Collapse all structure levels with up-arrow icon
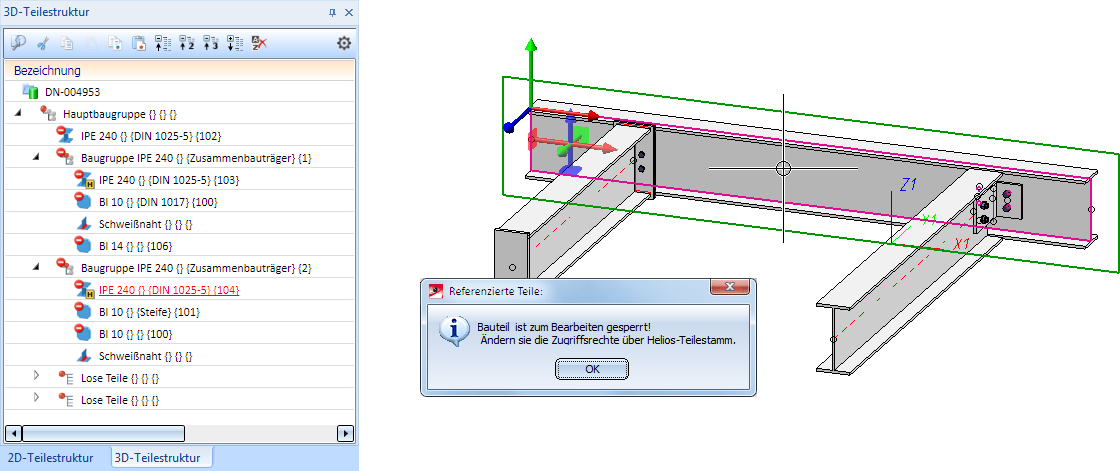The height and width of the screenshot is (471, 1120). pyautogui.click(x=164, y=43)
